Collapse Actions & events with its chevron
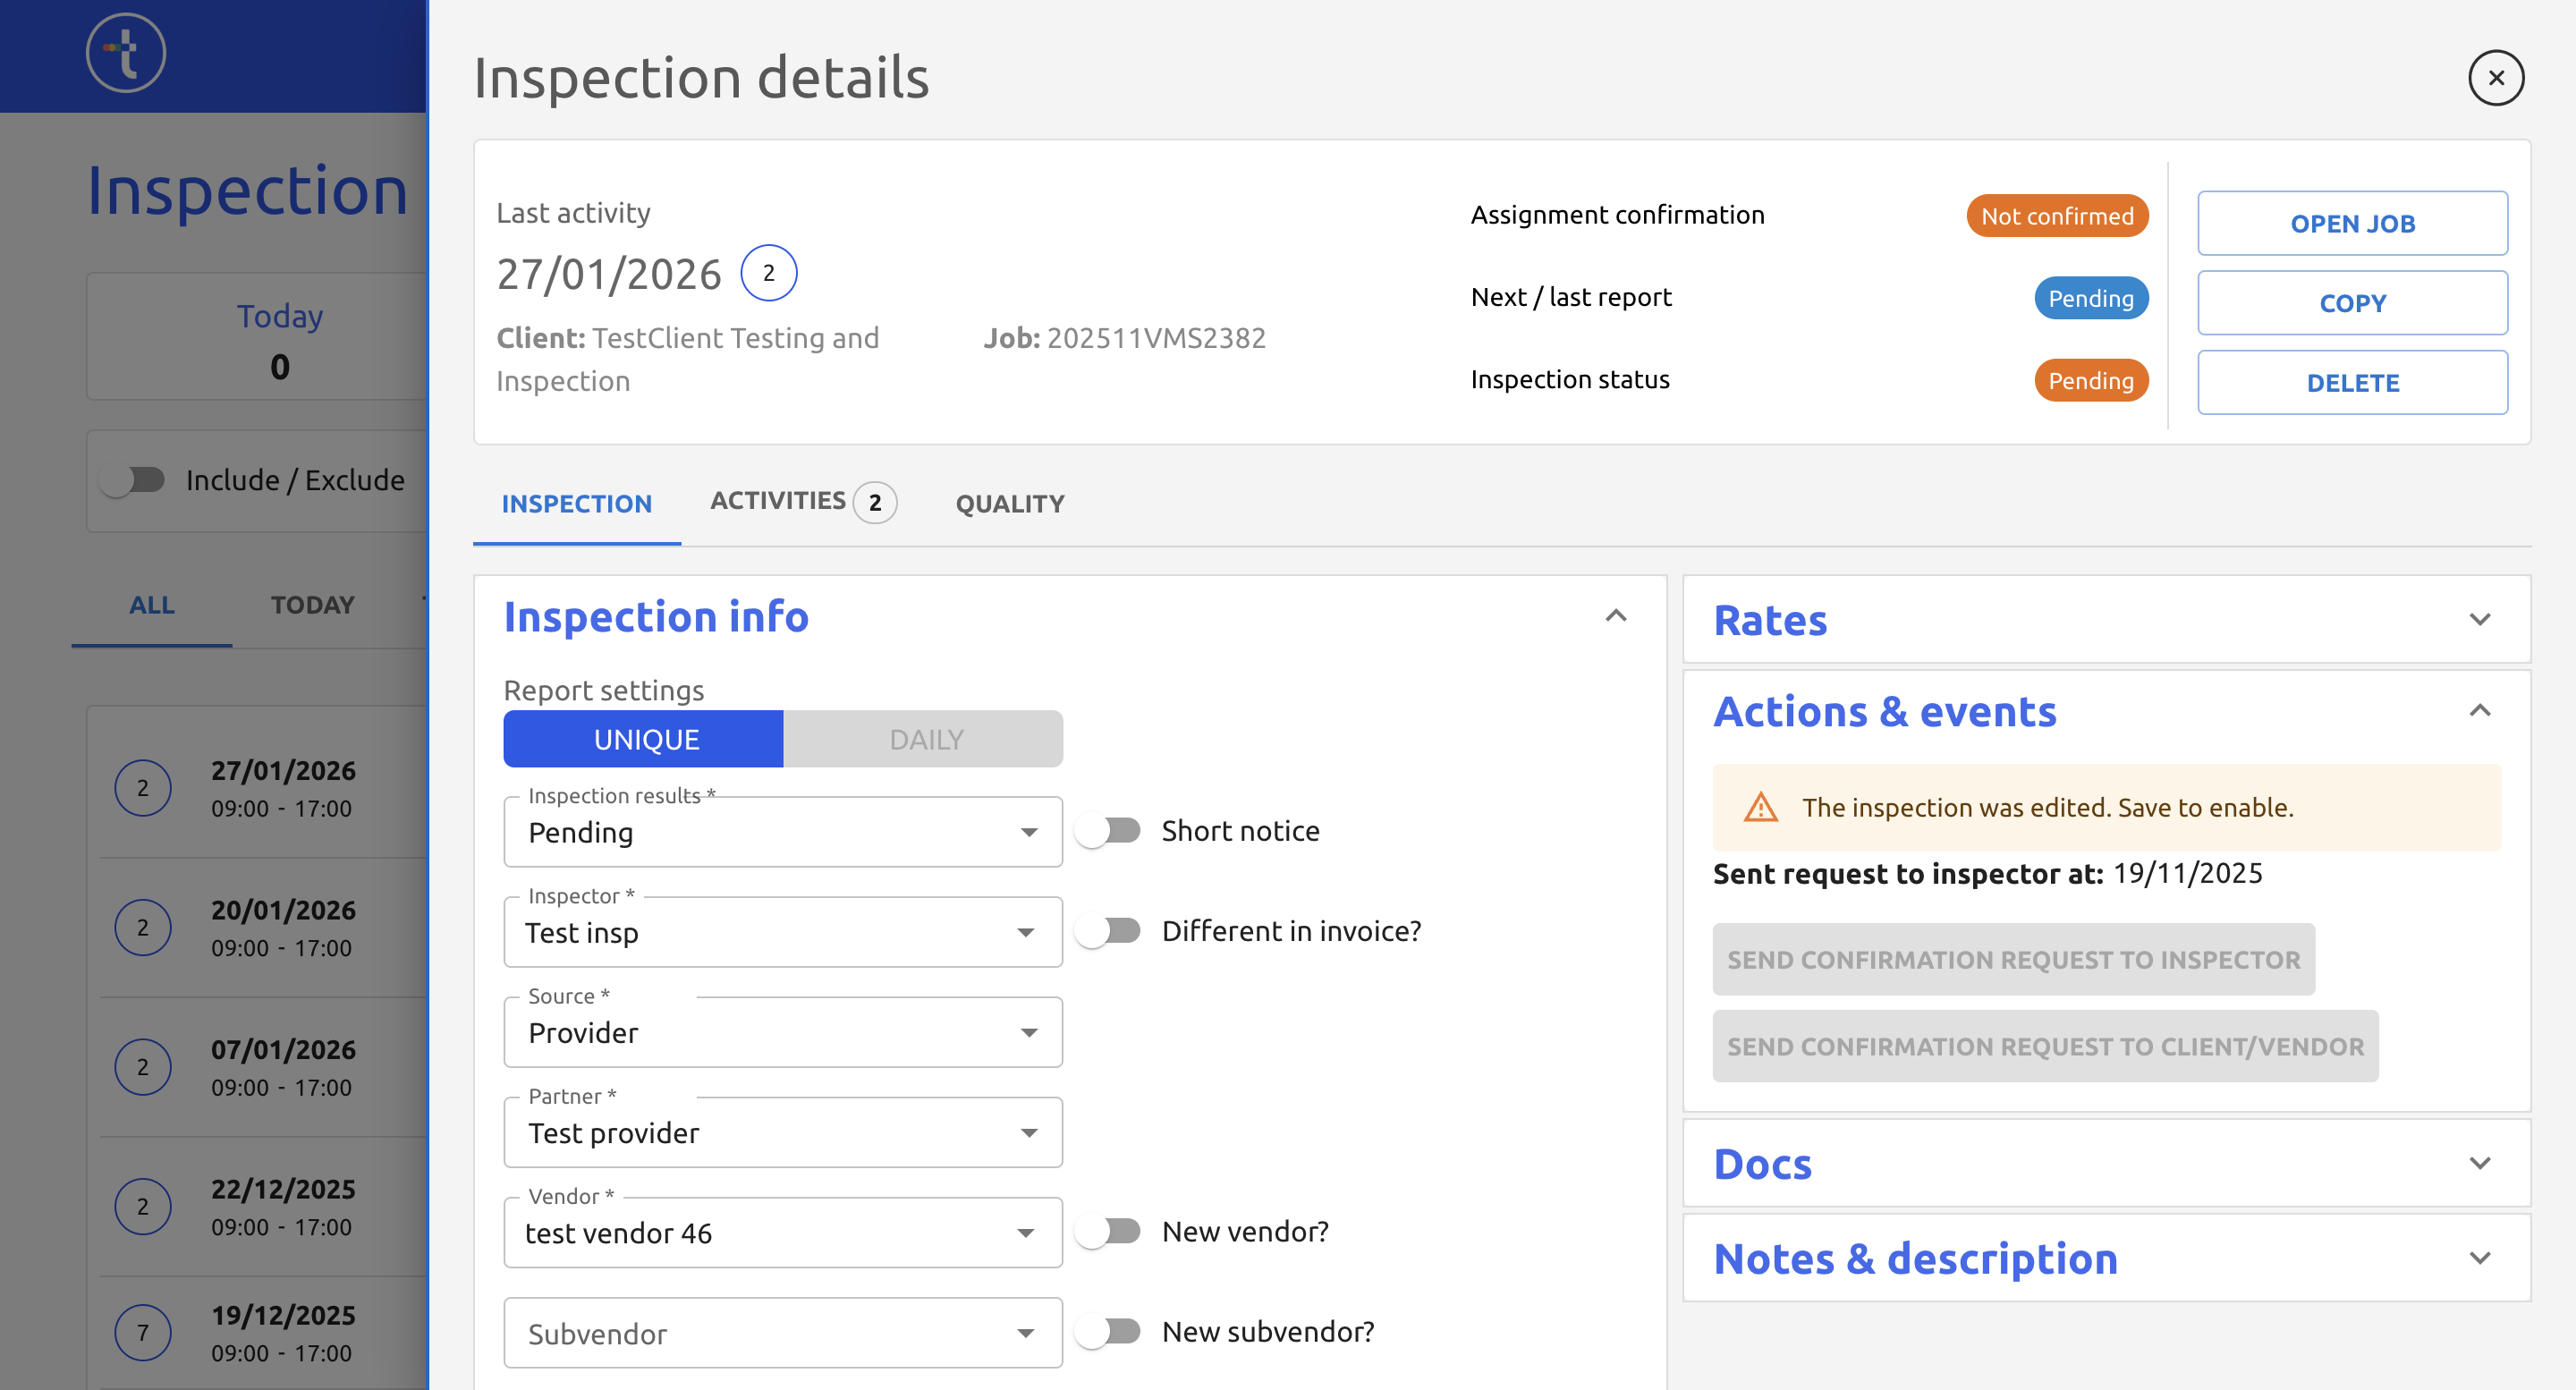Screen dimensions: 2576x1390 coord(2479,711)
